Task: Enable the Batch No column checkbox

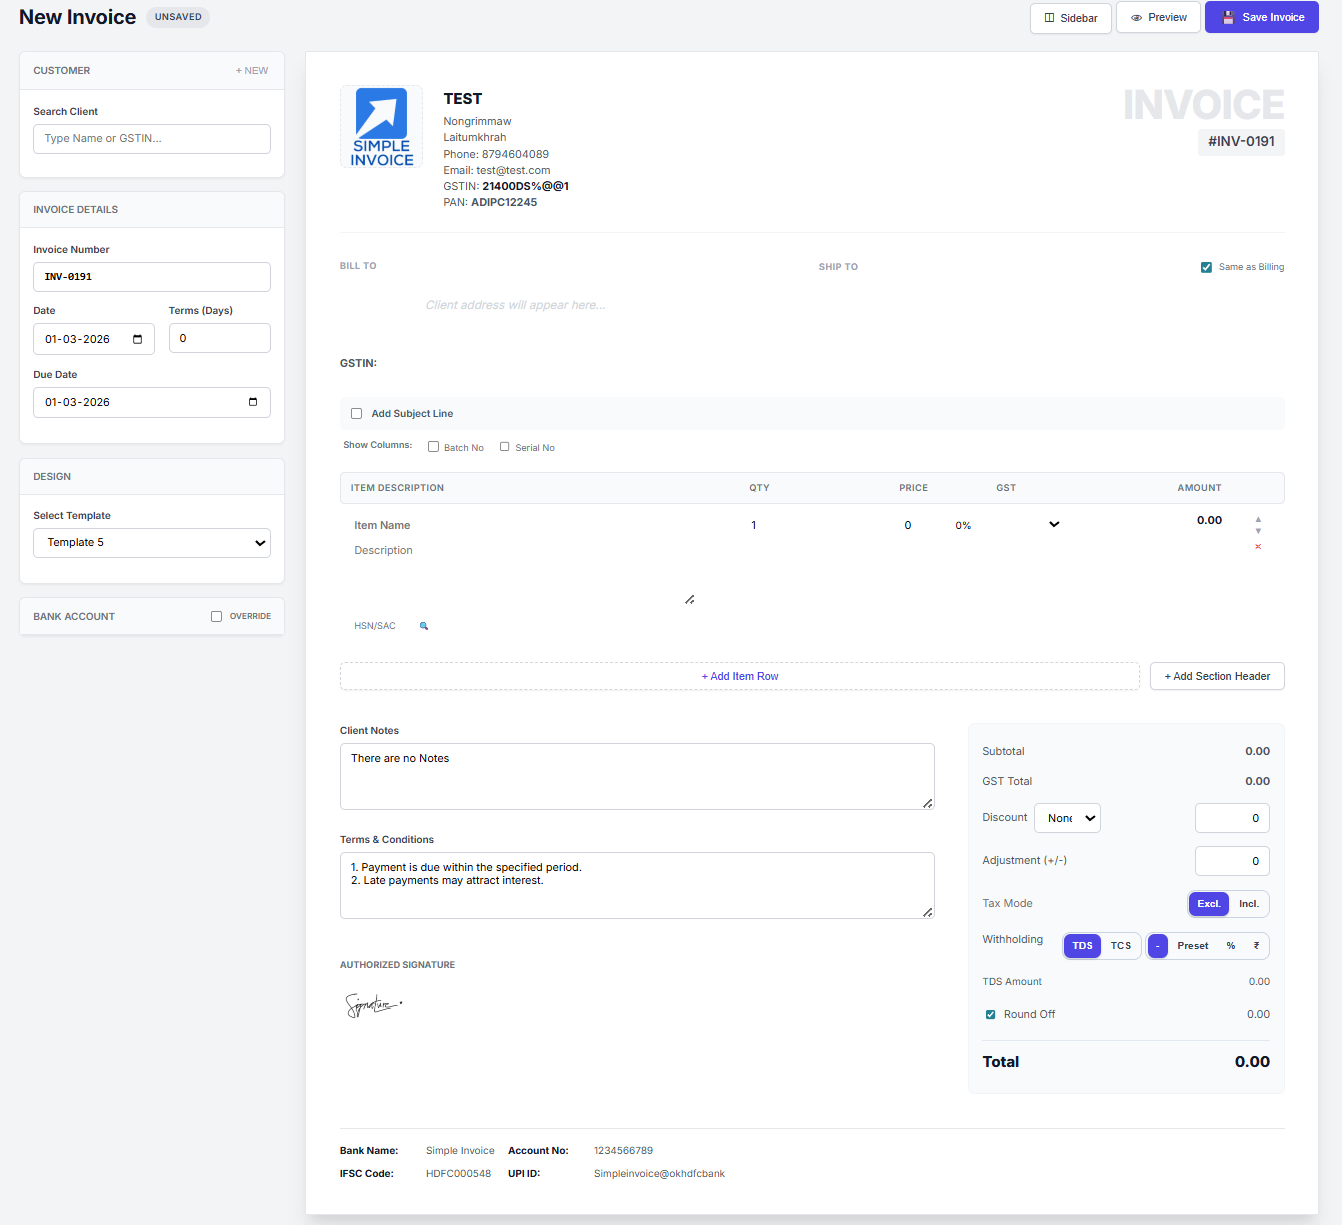Action: tap(433, 446)
